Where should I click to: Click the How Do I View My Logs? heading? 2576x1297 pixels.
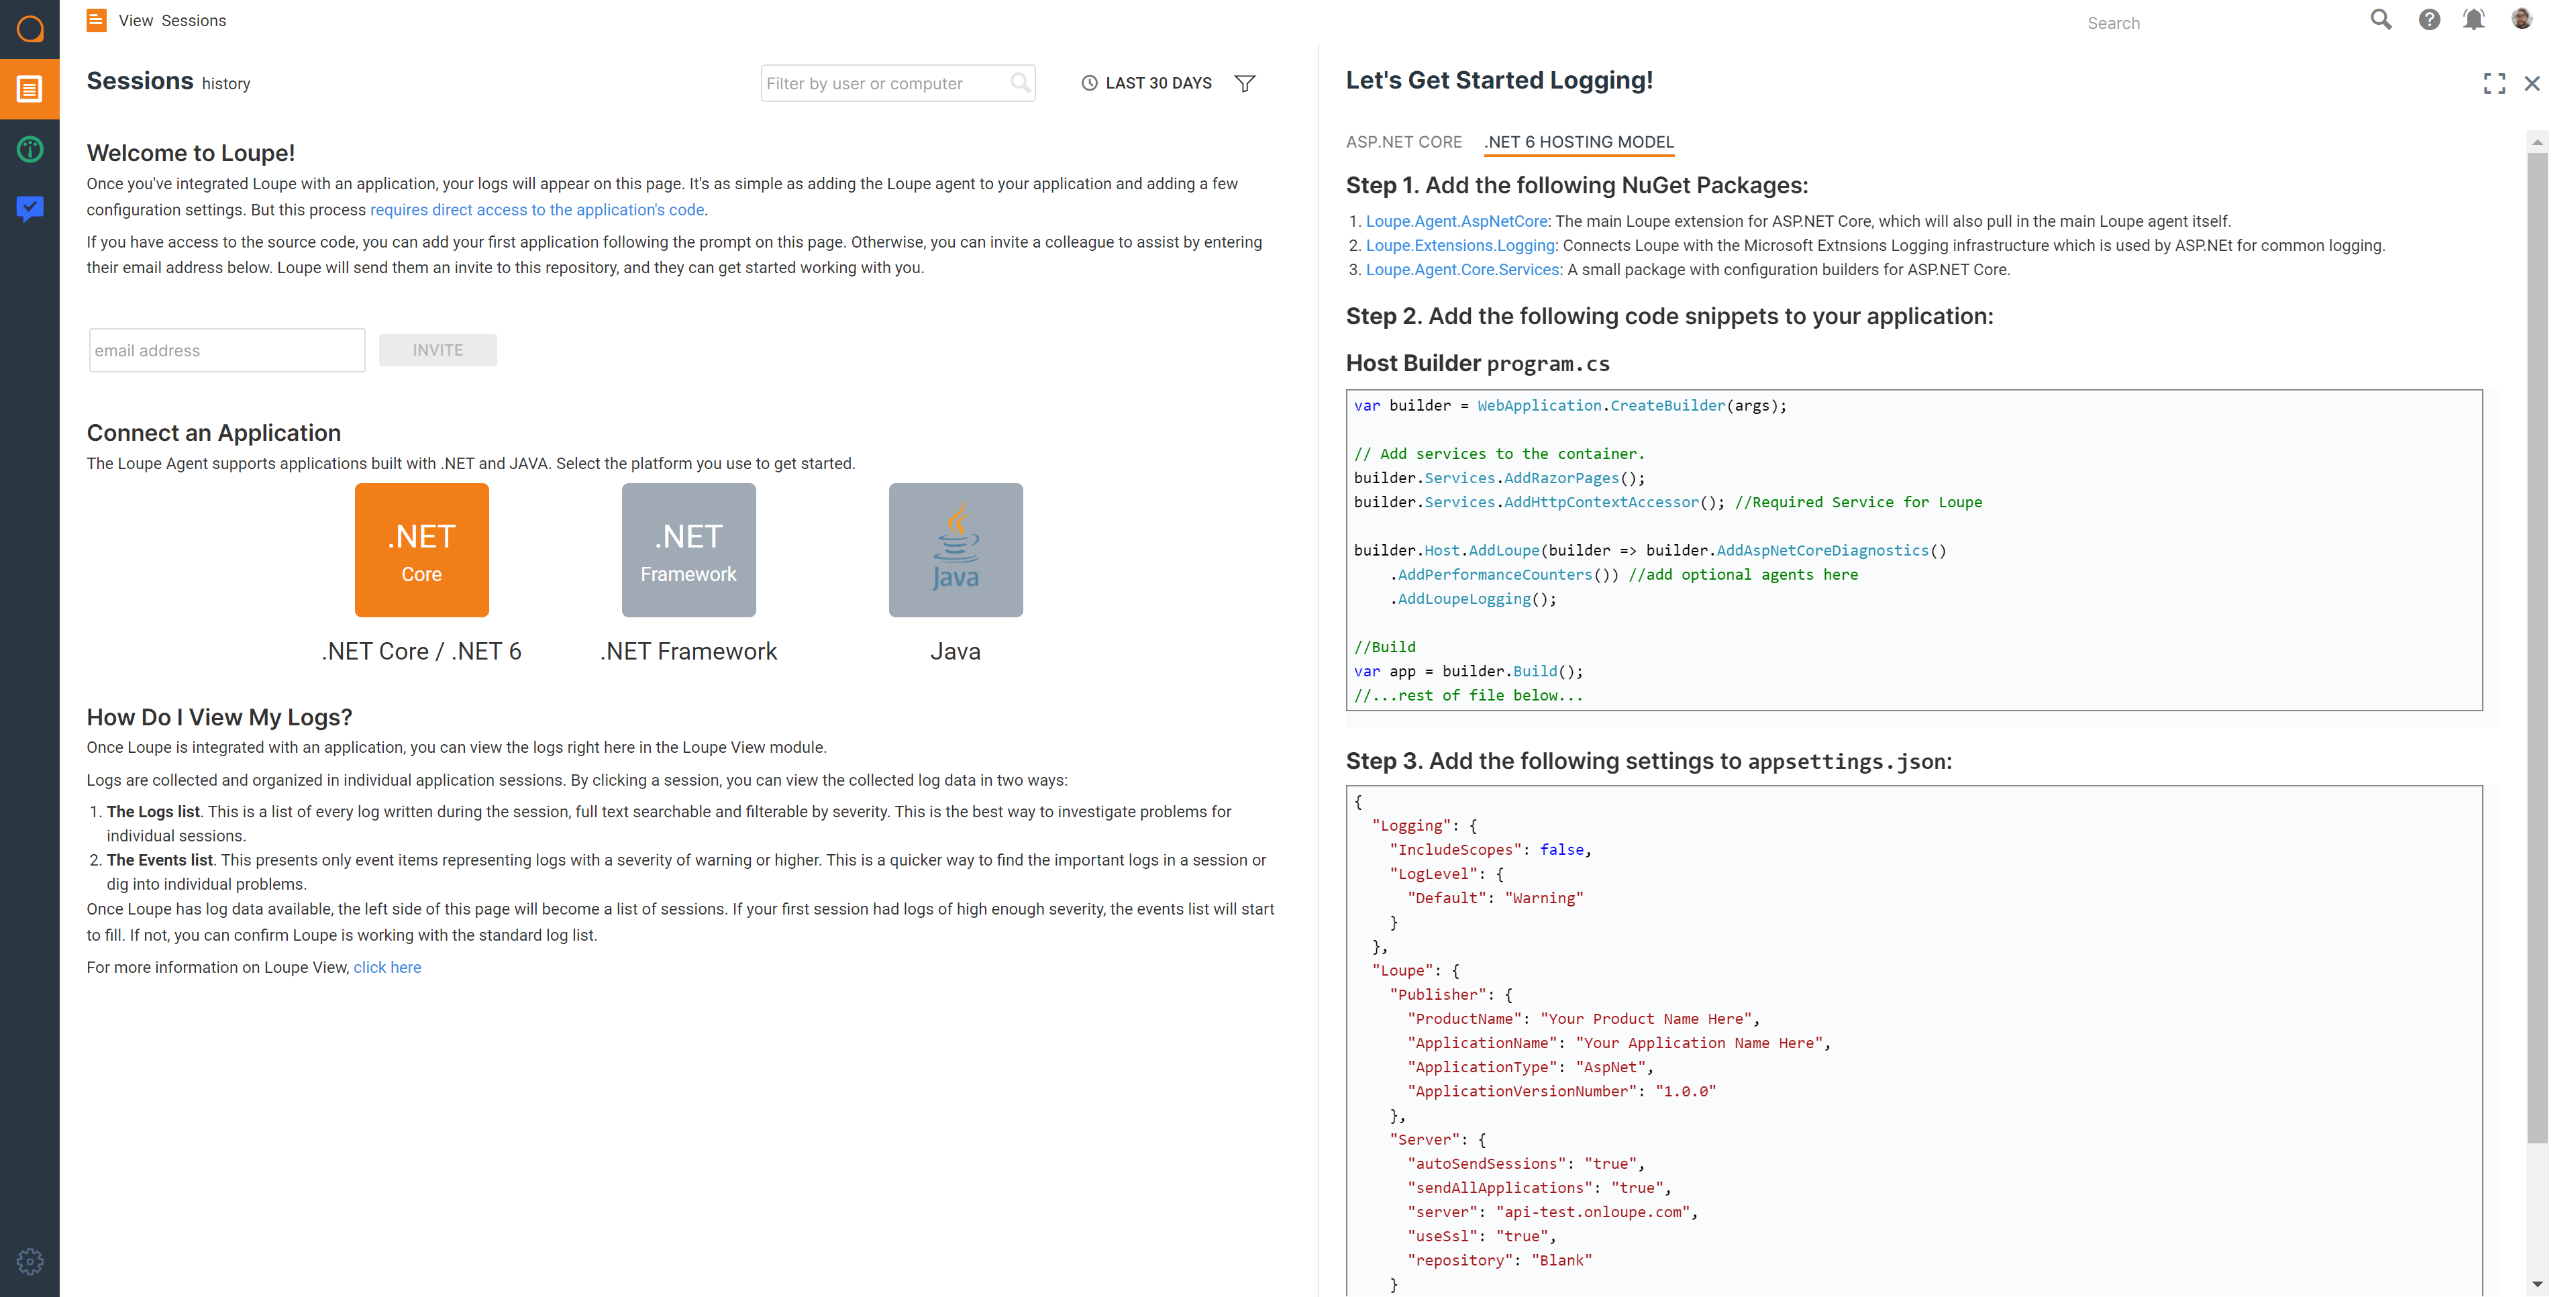point(219,717)
